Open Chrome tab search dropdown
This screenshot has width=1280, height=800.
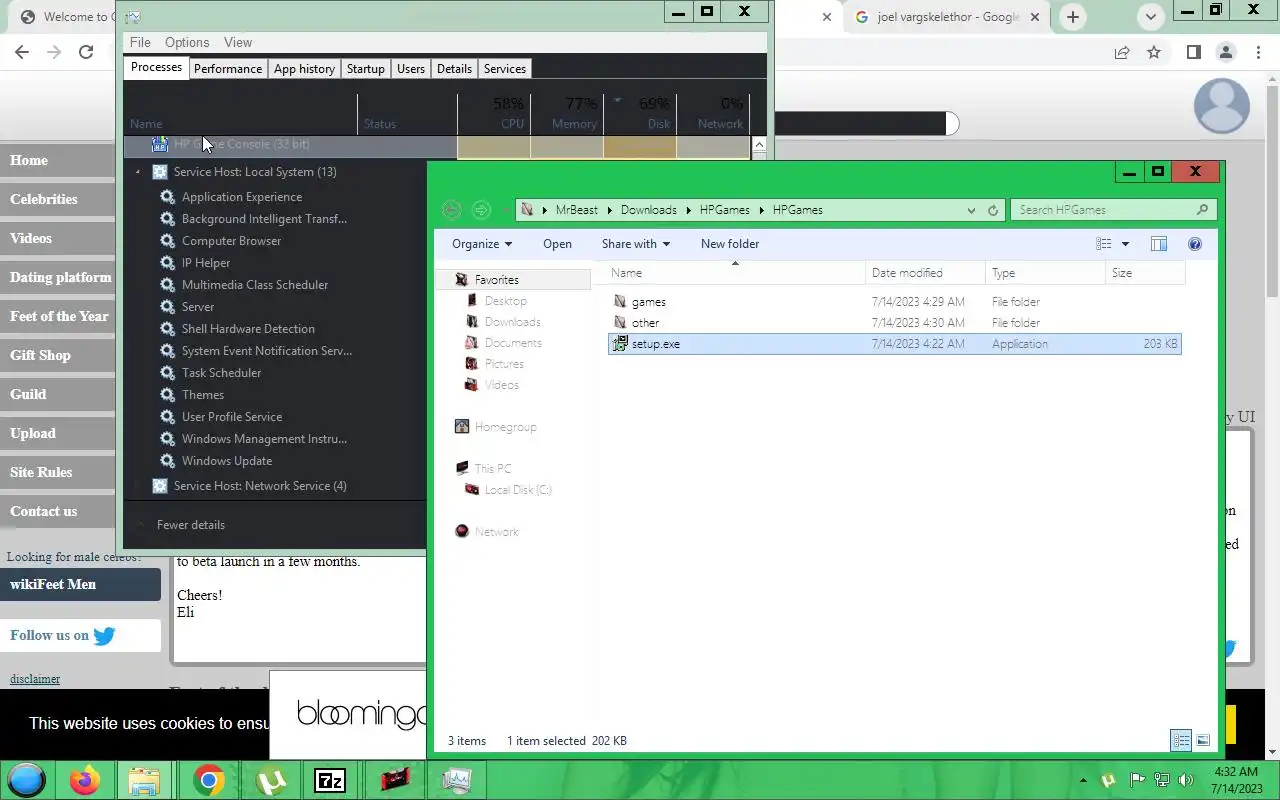1151,17
